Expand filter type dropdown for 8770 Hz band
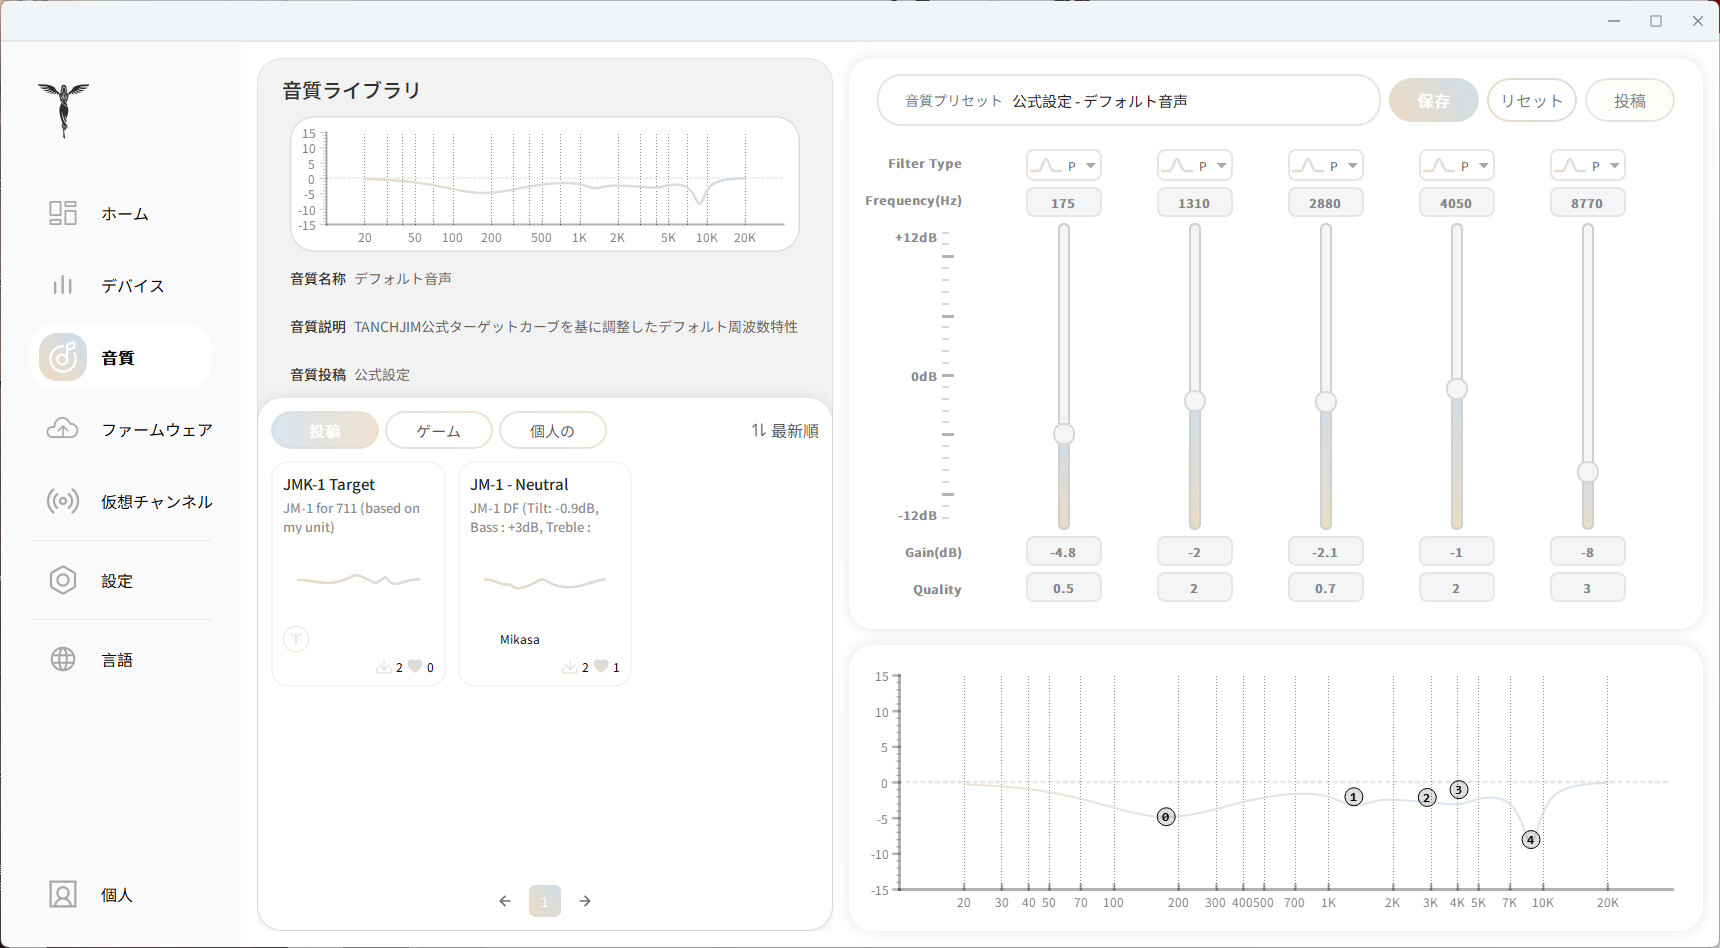Screen dimensions: 1720x948 [x=1588, y=165]
